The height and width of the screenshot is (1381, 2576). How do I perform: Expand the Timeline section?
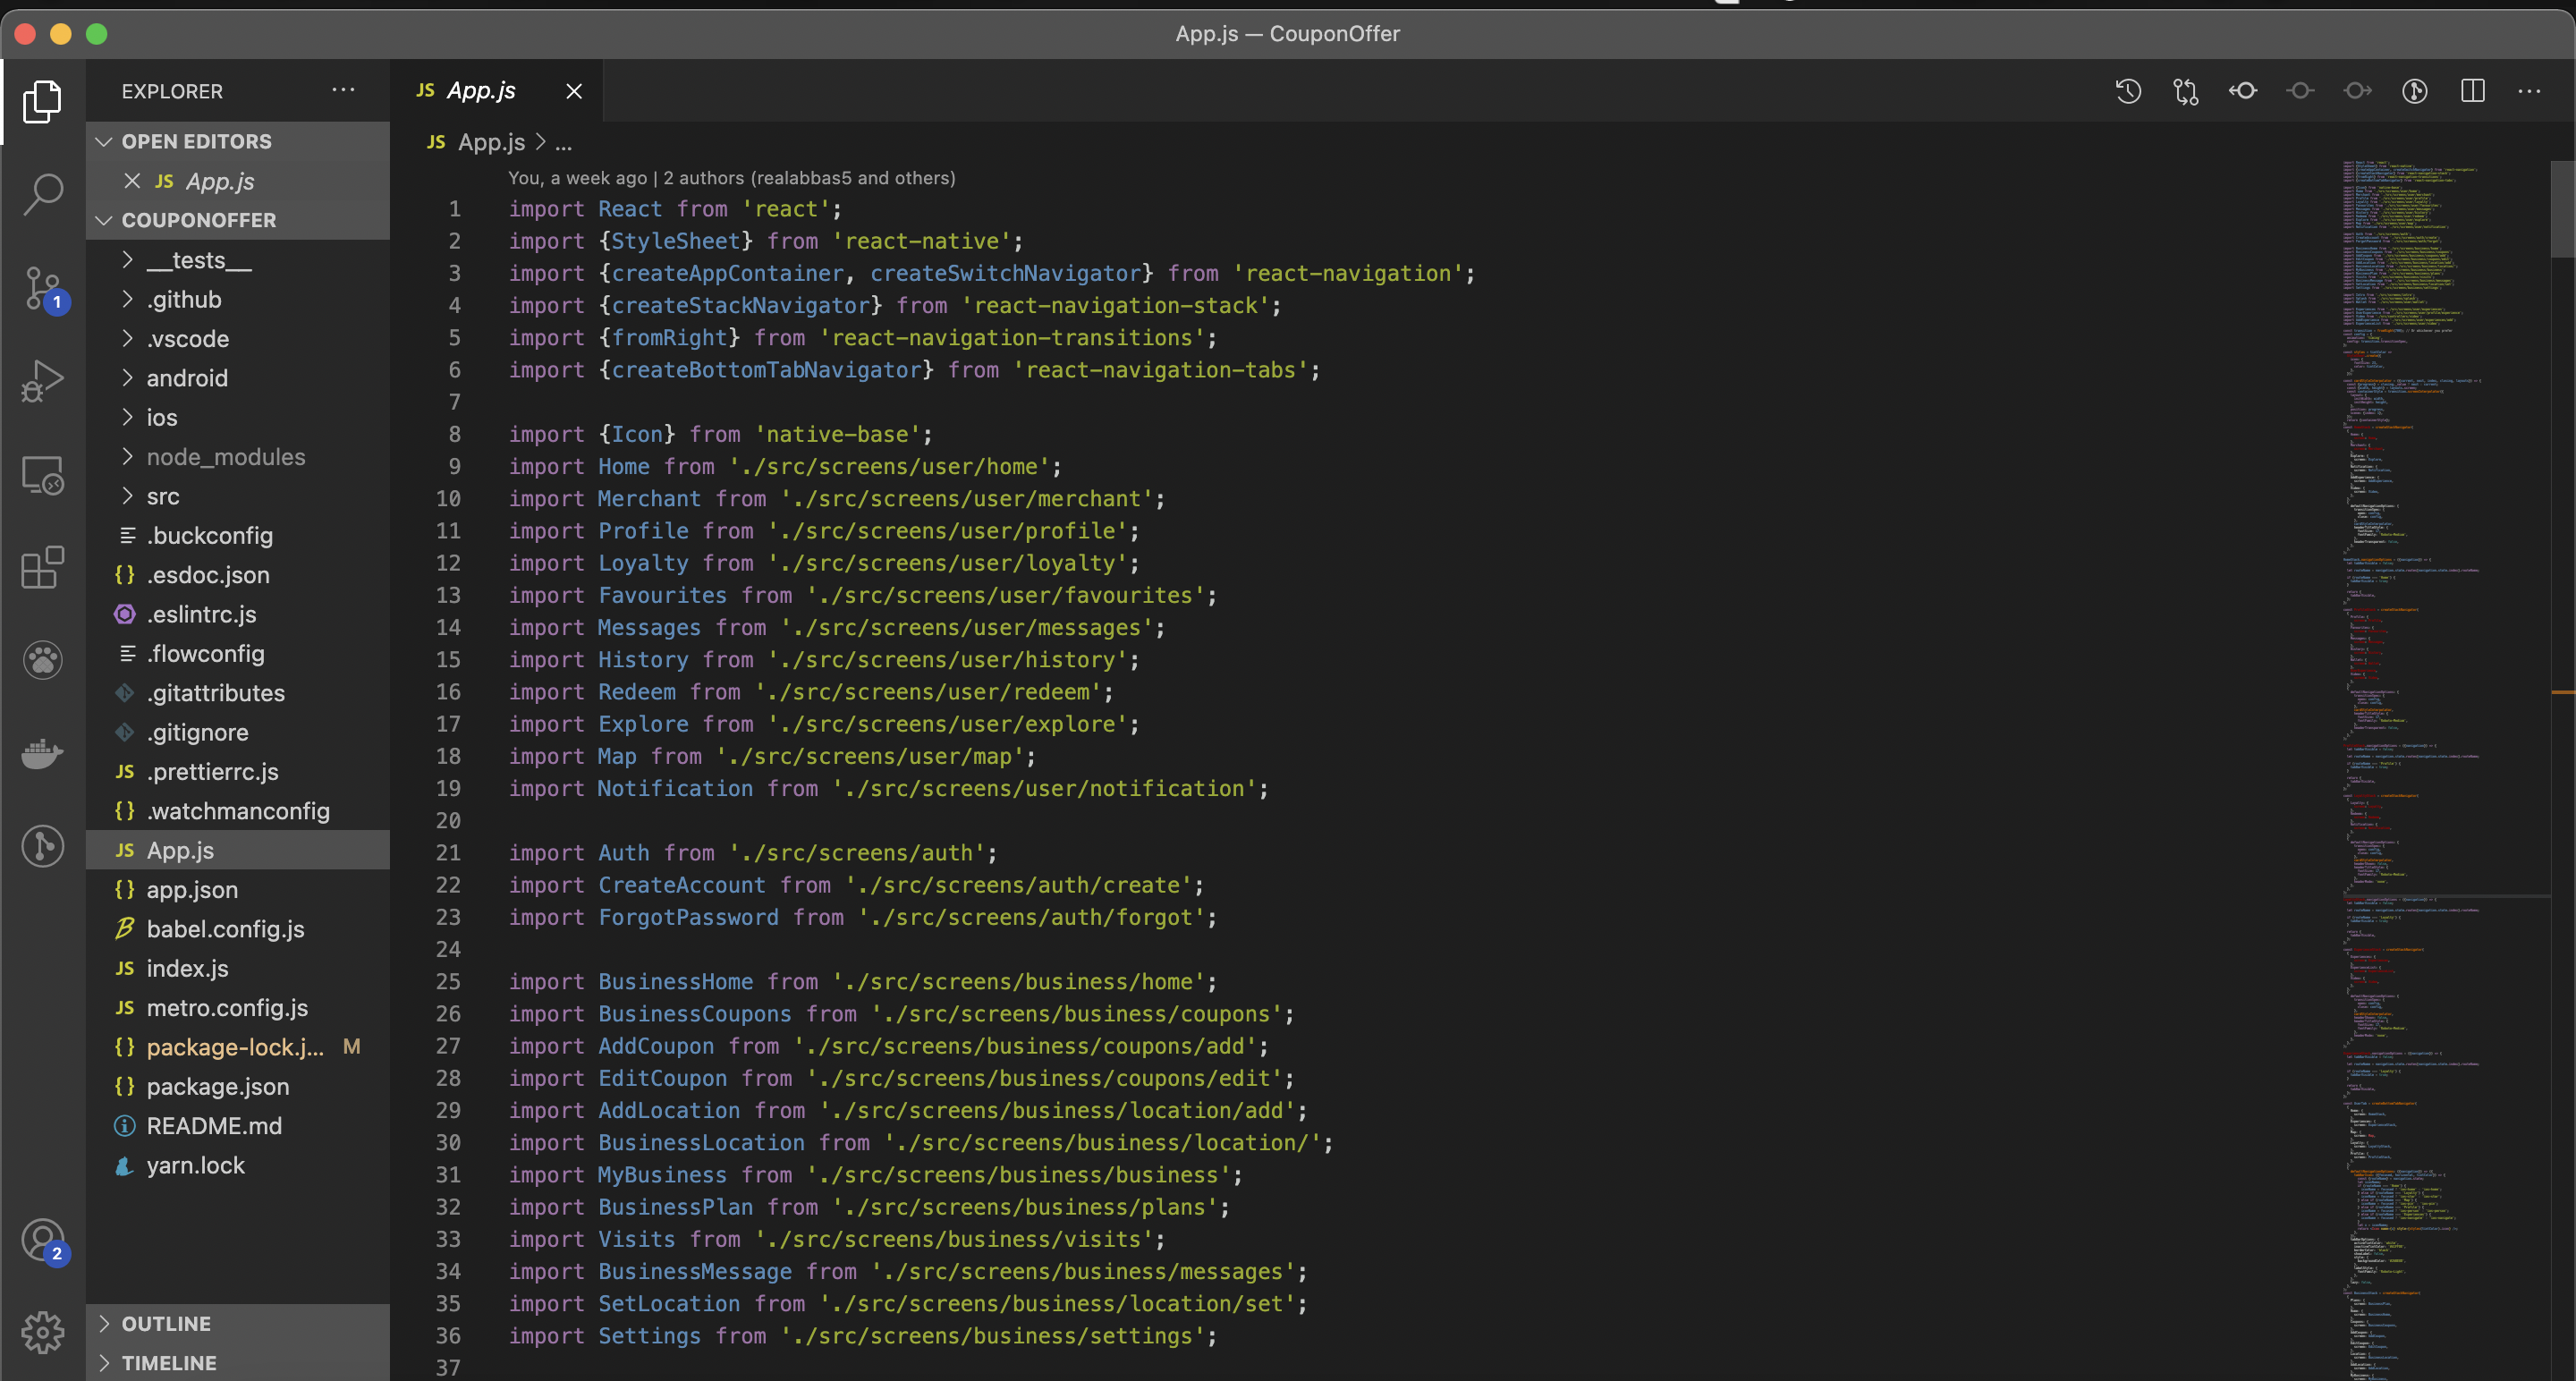coord(238,1363)
